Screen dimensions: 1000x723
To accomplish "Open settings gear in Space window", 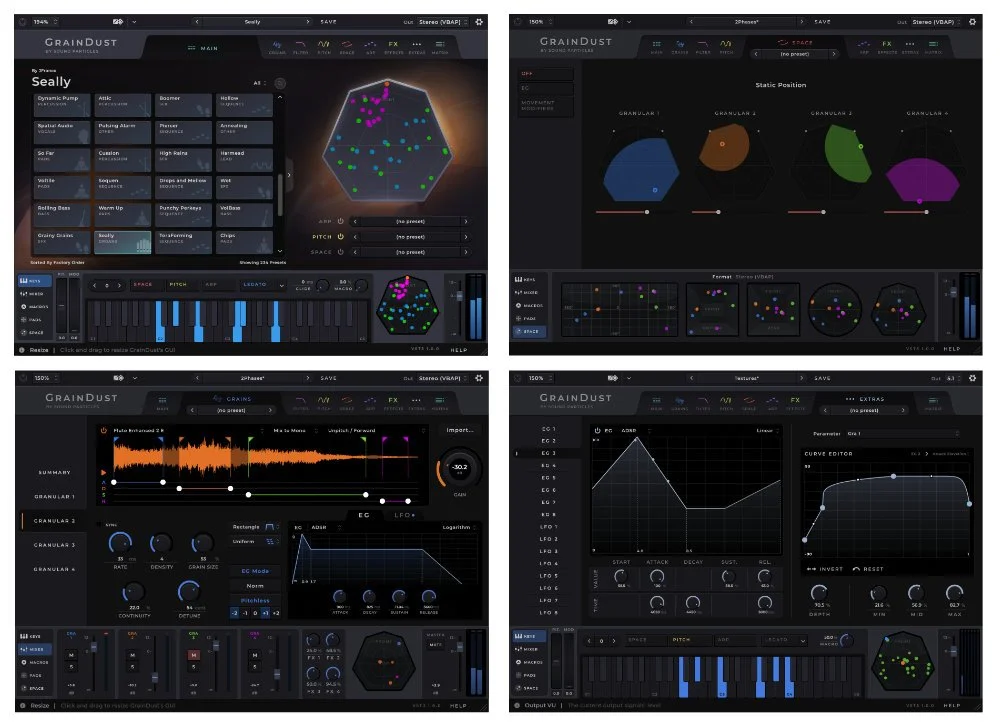I will tap(973, 22).
